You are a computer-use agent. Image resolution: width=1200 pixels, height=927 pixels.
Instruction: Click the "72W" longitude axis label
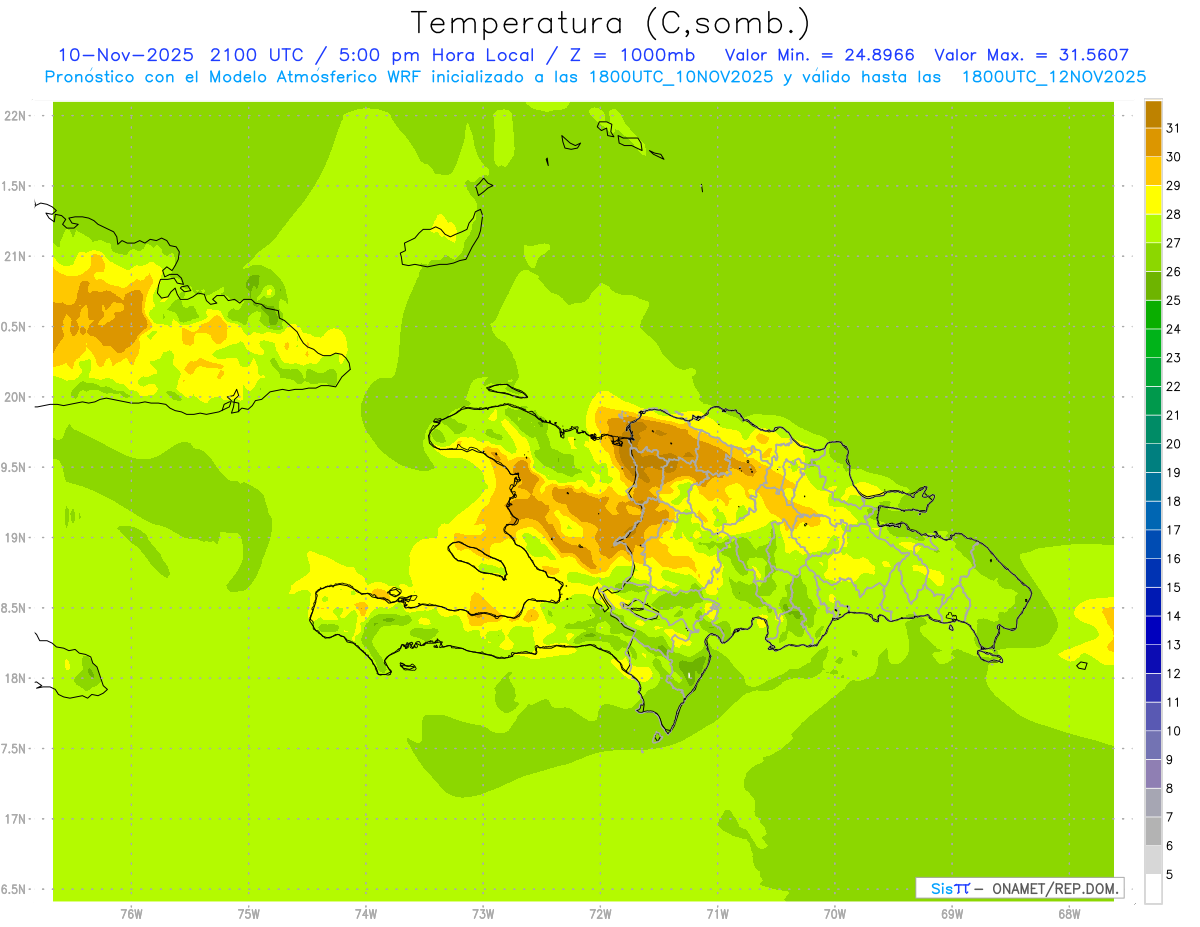600,914
